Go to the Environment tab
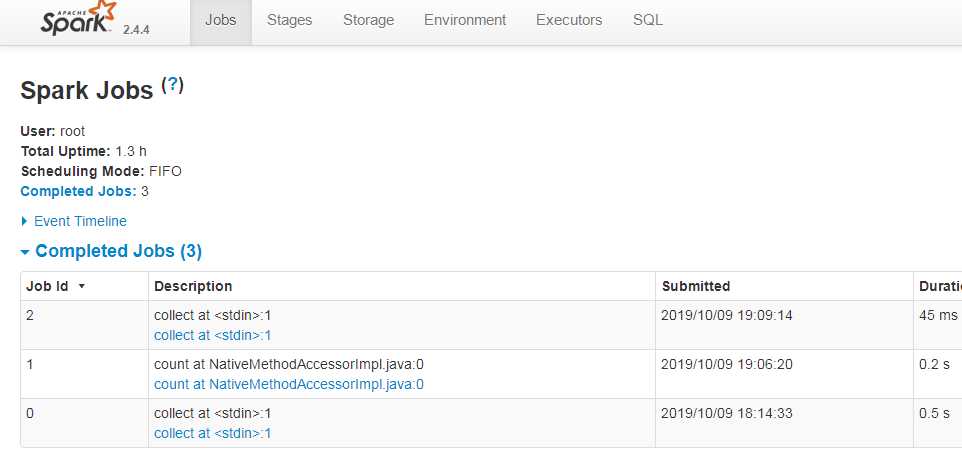Image resolution: width=962 pixels, height=450 pixels. (x=465, y=20)
